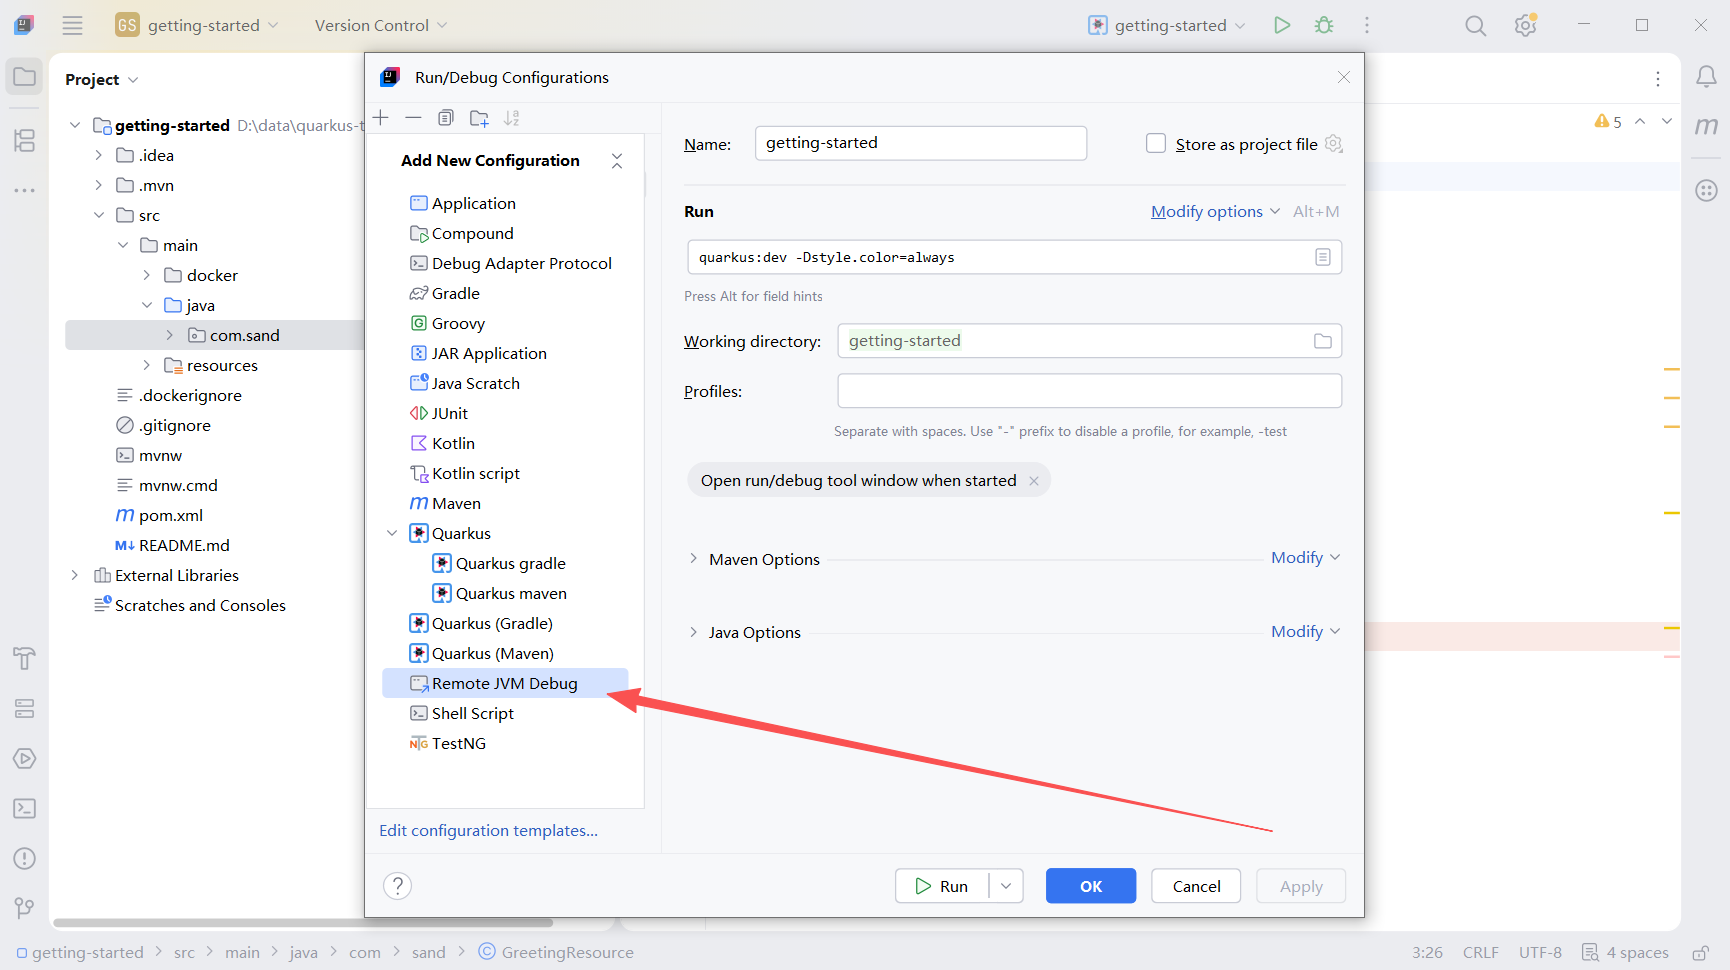Open Problems tool window
This screenshot has height=970, width=1730.
[25, 858]
